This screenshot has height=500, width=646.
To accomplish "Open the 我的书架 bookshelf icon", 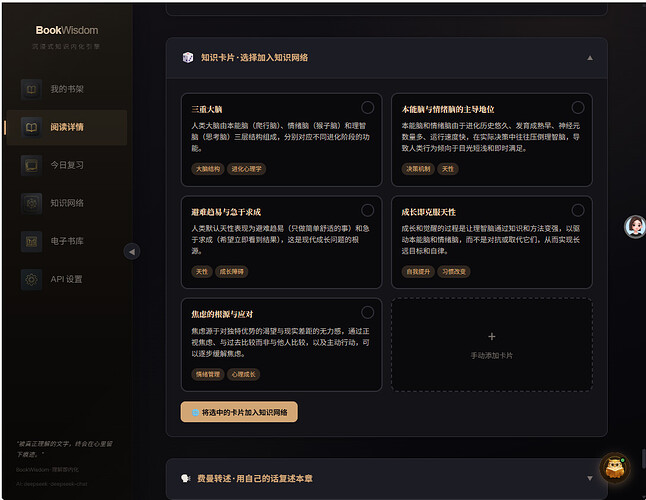I will (31, 89).
